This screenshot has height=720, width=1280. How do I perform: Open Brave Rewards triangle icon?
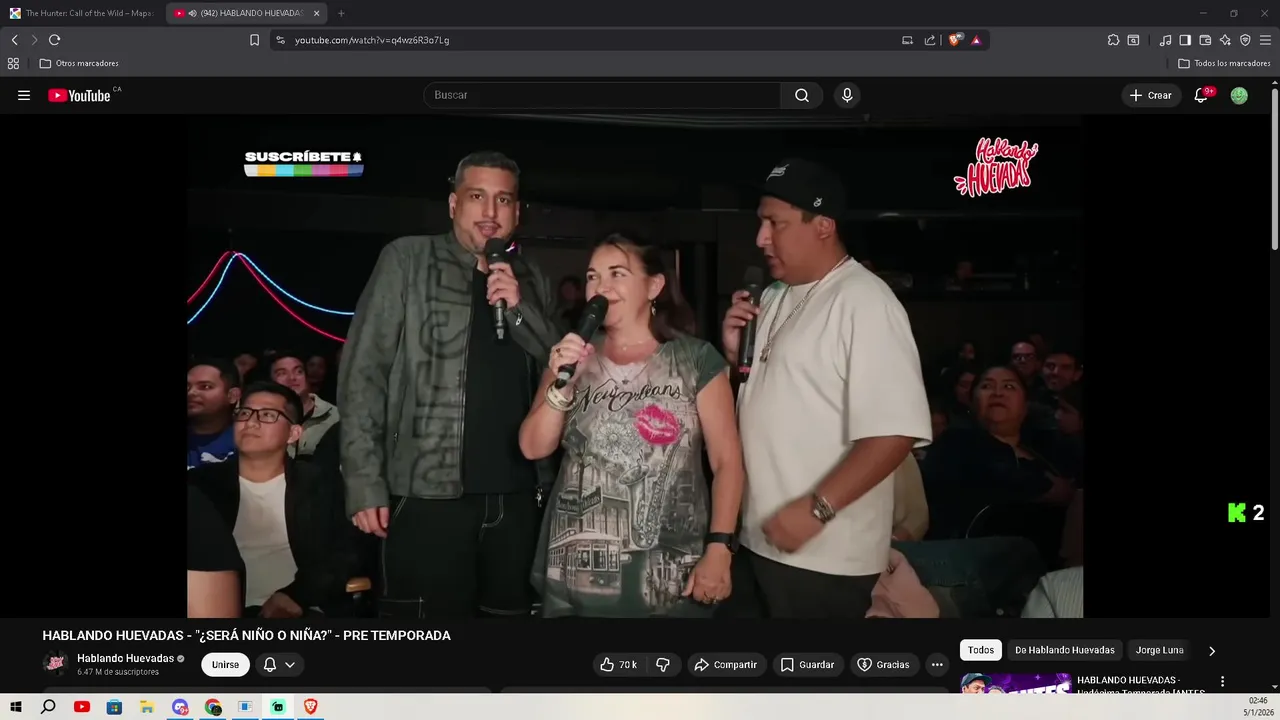pos(976,40)
